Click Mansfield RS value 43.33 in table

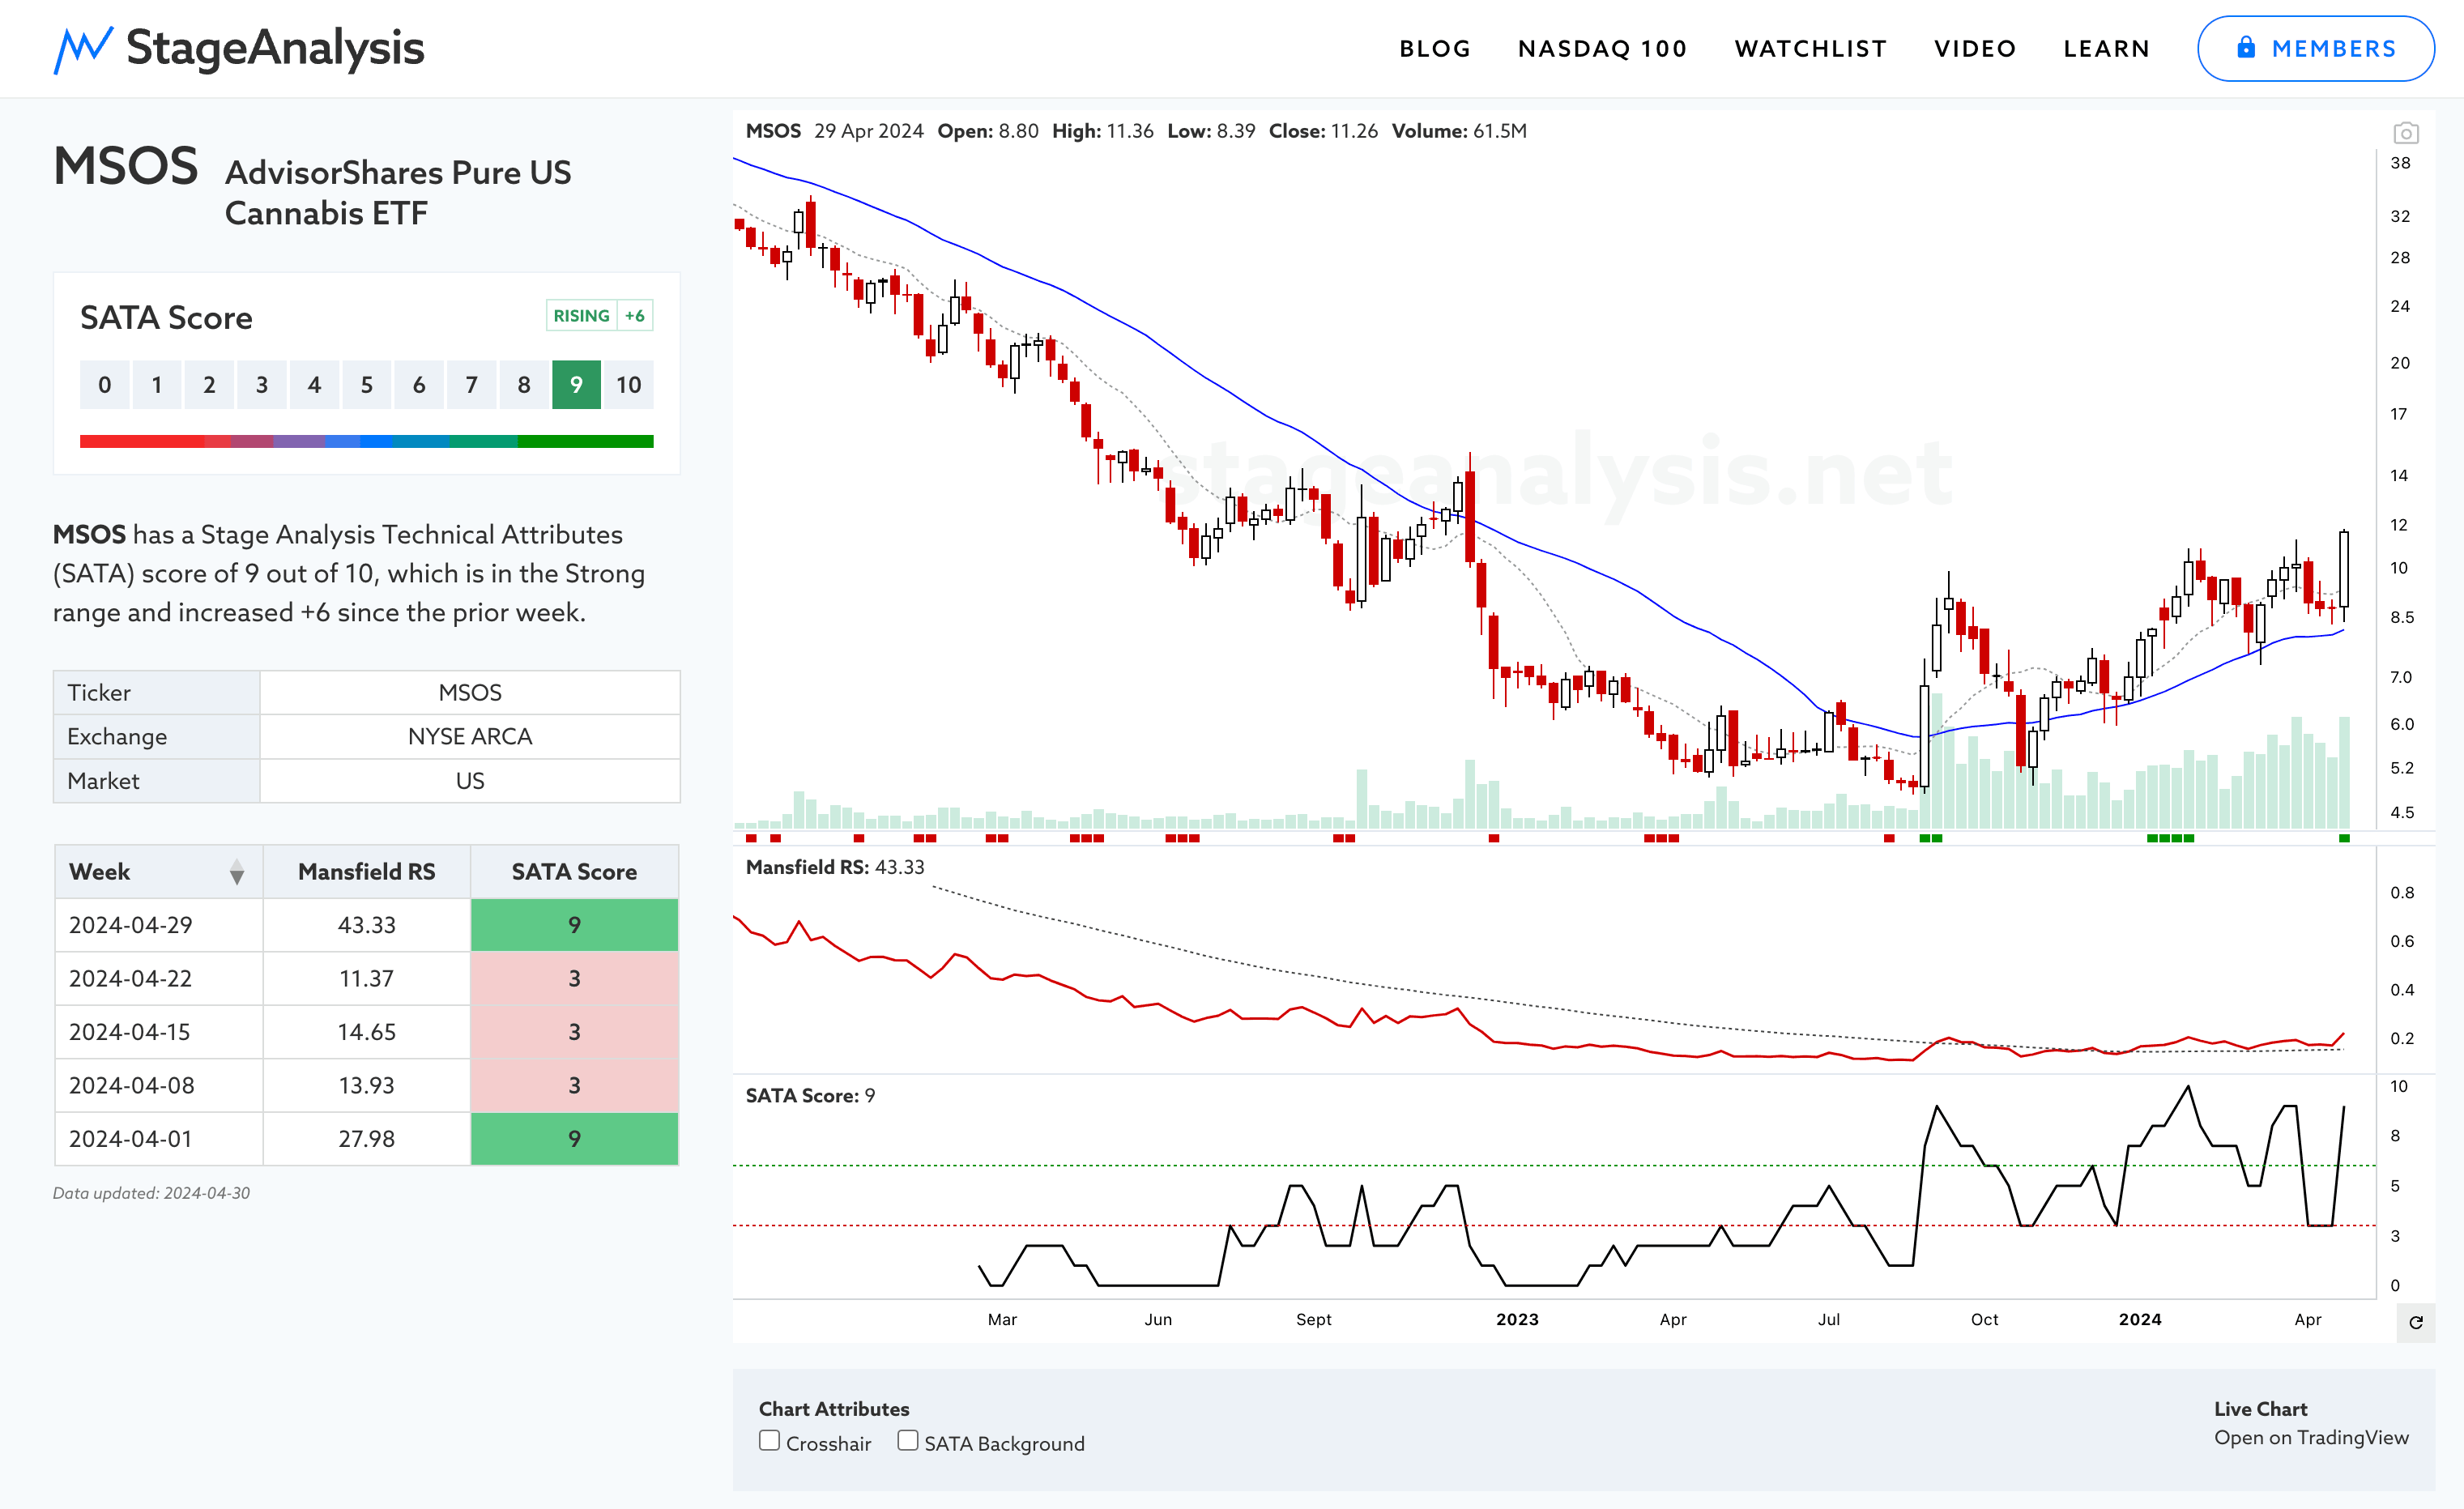pos(366,925)
